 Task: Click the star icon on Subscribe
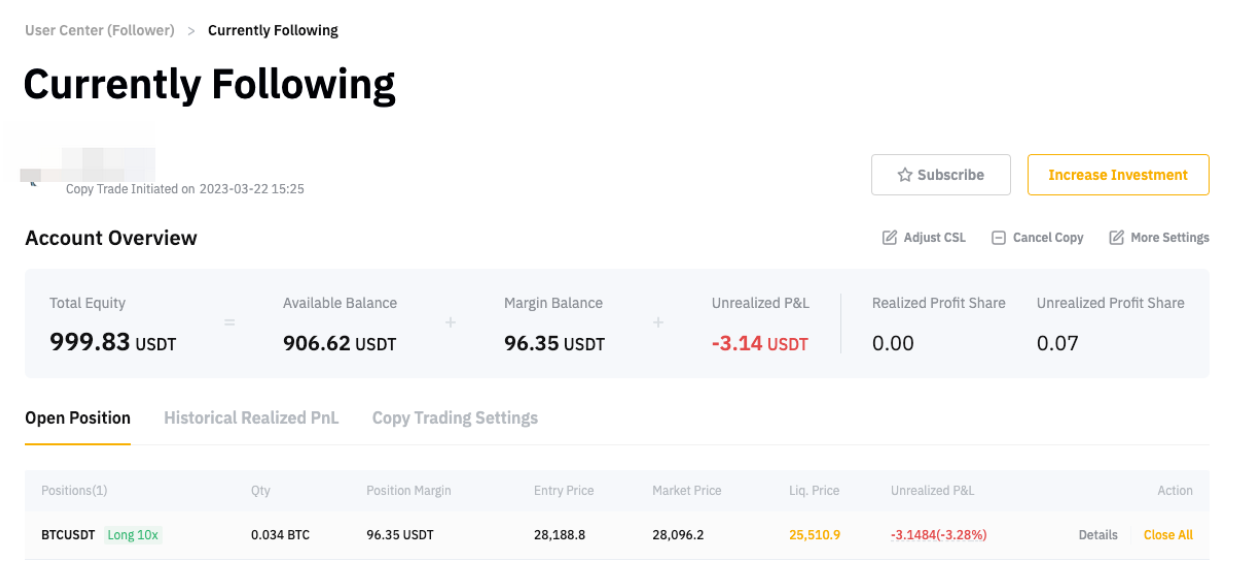[x=904, y=175]
